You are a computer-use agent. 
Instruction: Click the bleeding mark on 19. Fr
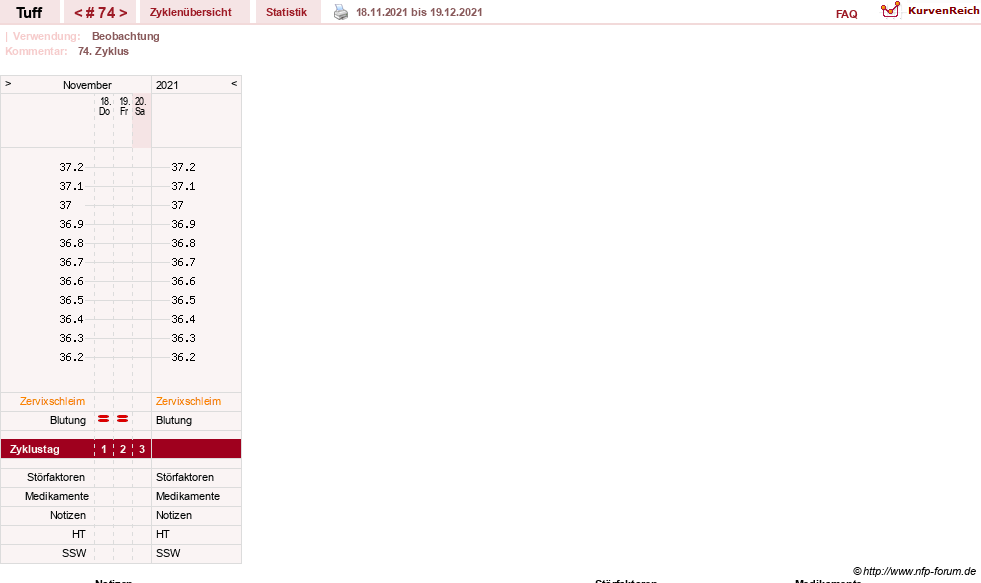[123, 419]
